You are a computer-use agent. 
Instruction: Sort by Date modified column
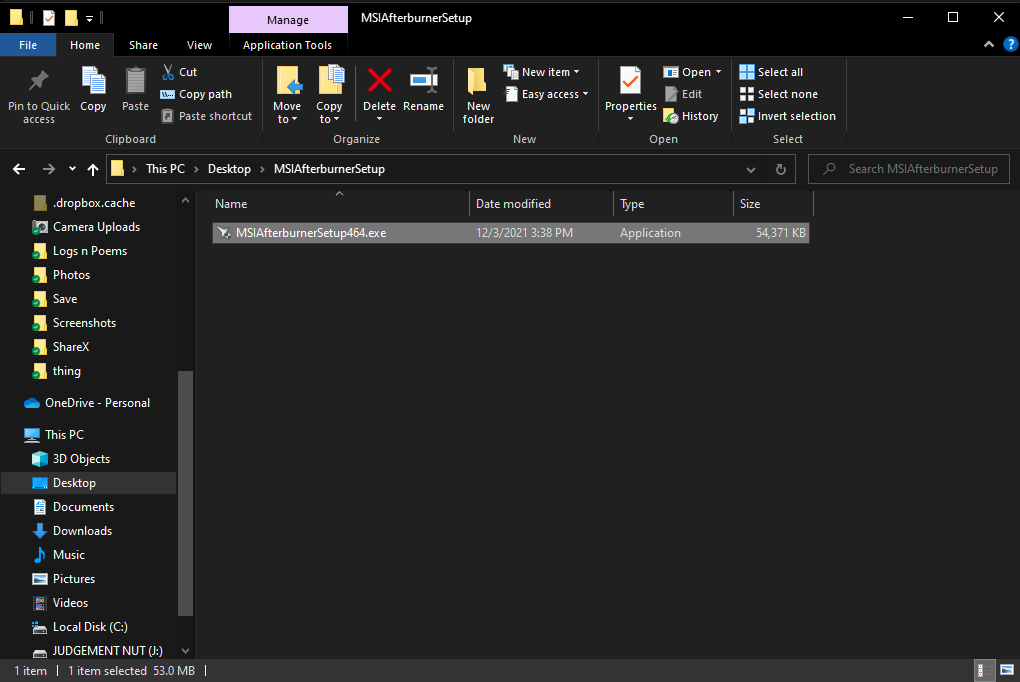[x=541, y=204]
